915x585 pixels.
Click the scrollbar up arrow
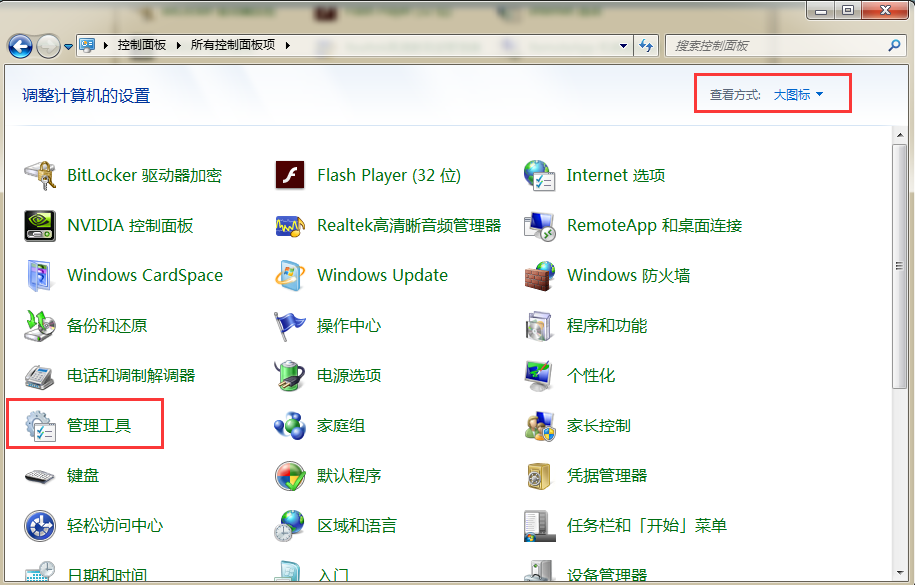click(x=900, y=135)
